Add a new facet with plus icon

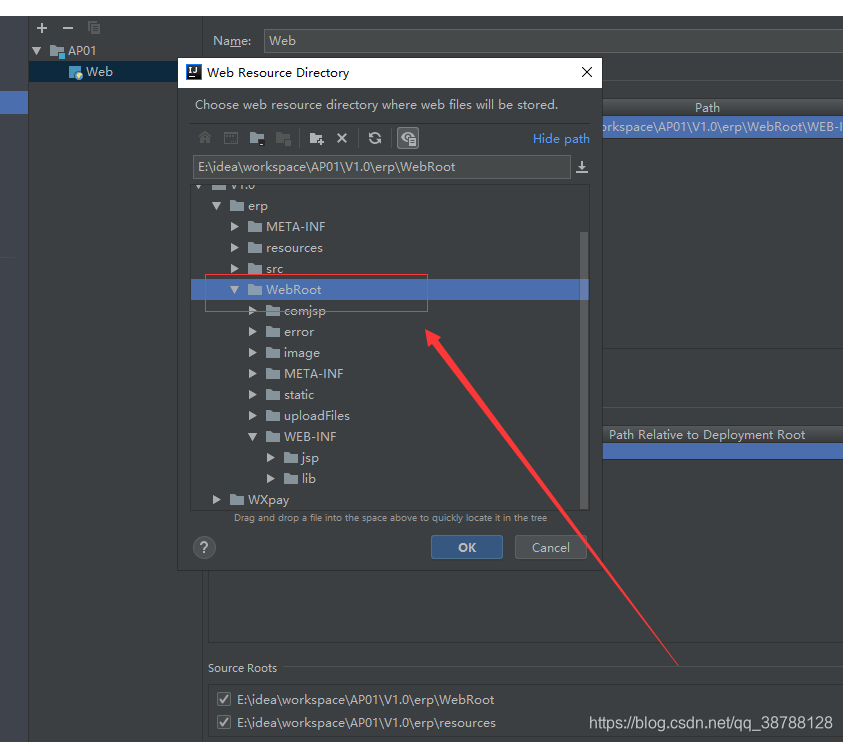click(x=42, y=28)
